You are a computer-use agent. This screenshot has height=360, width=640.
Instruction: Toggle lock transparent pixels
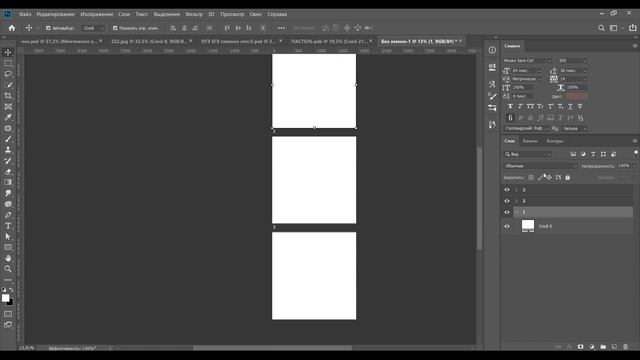point(531,178)
